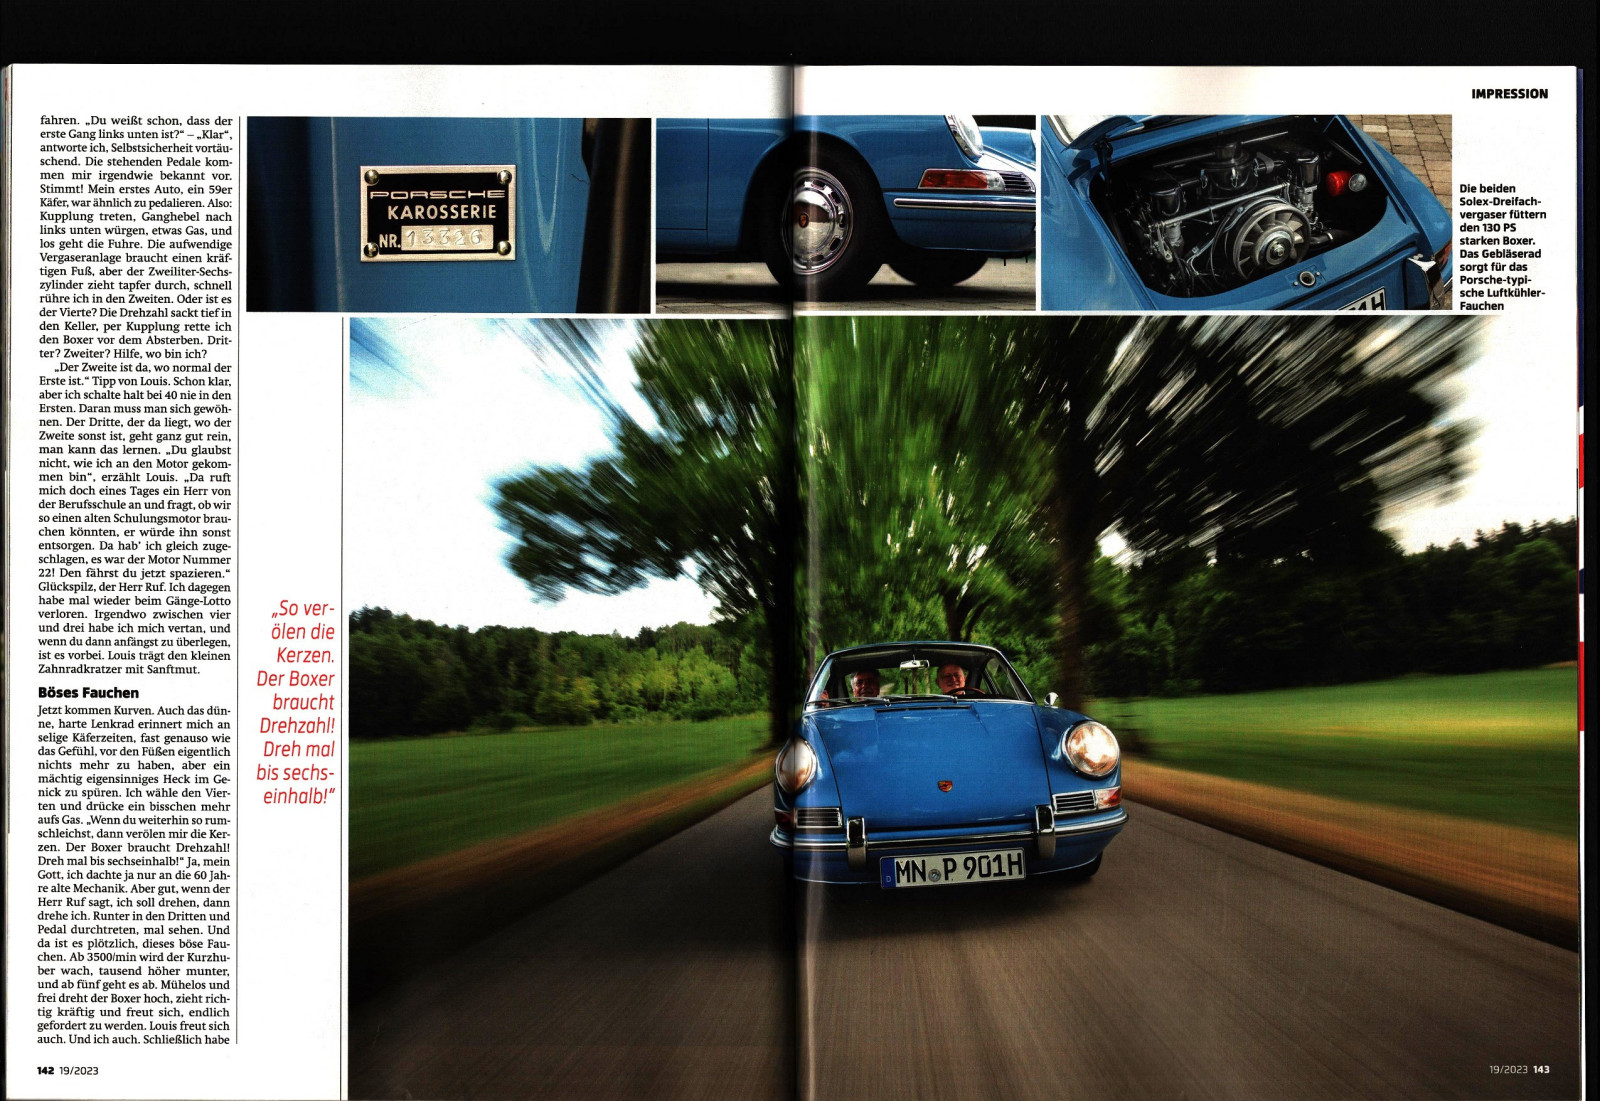1600x1101 pixels.
Task: Select the wheel and fender close-up photo
Action: click(x=845, y=214)
